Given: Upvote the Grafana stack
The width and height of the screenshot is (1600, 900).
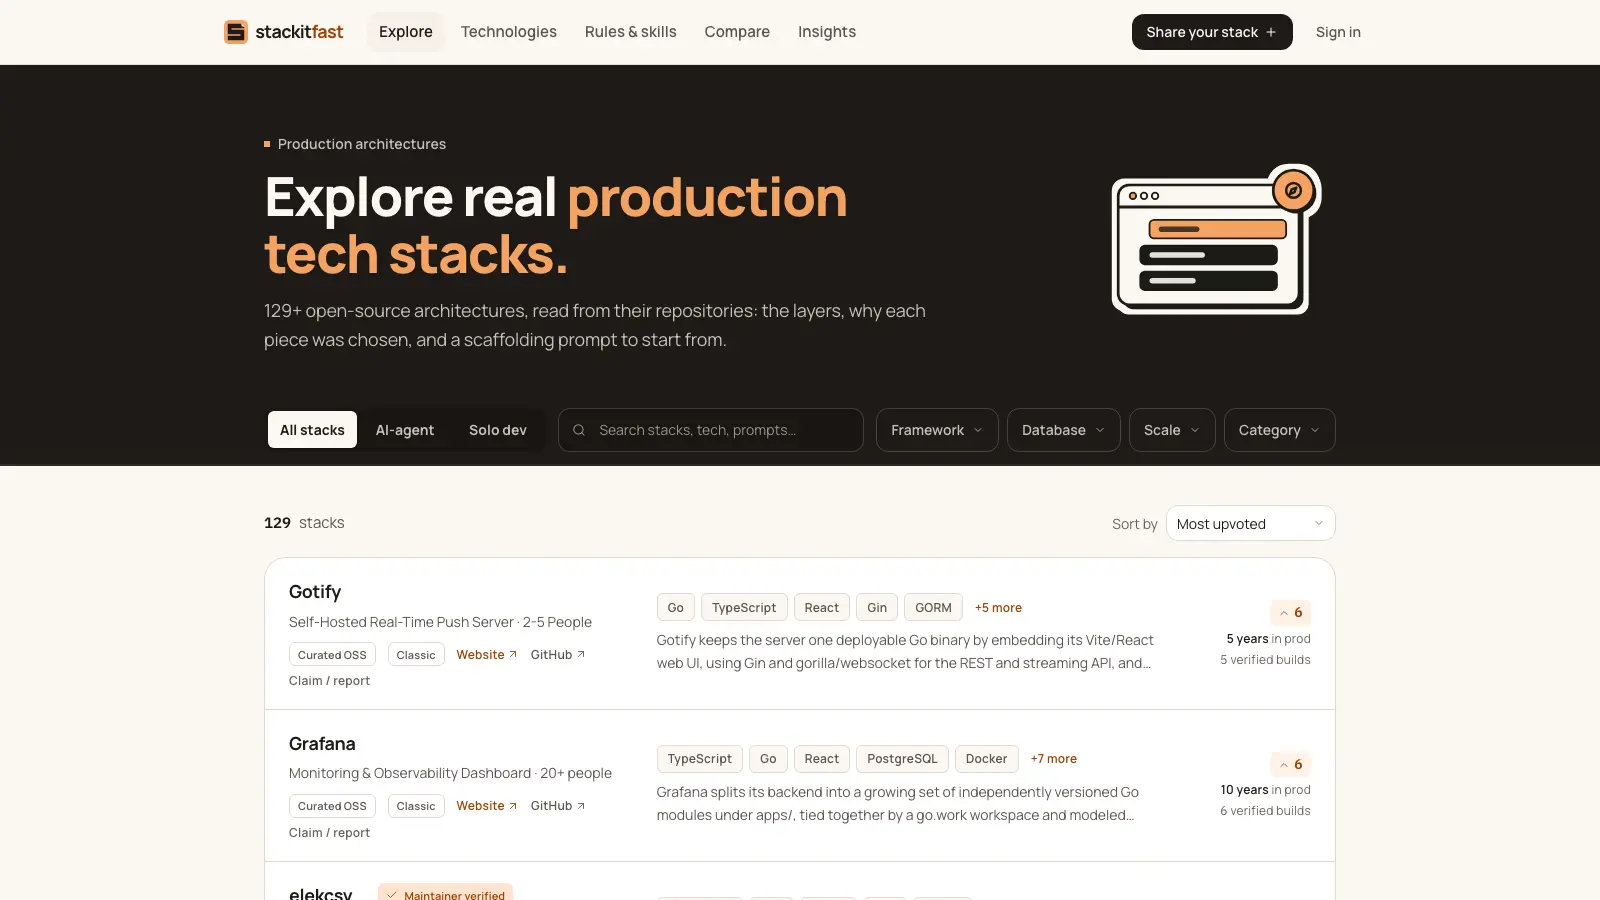Looking at the screenshot, I should pyautogui.click(x=1290, y=765).
